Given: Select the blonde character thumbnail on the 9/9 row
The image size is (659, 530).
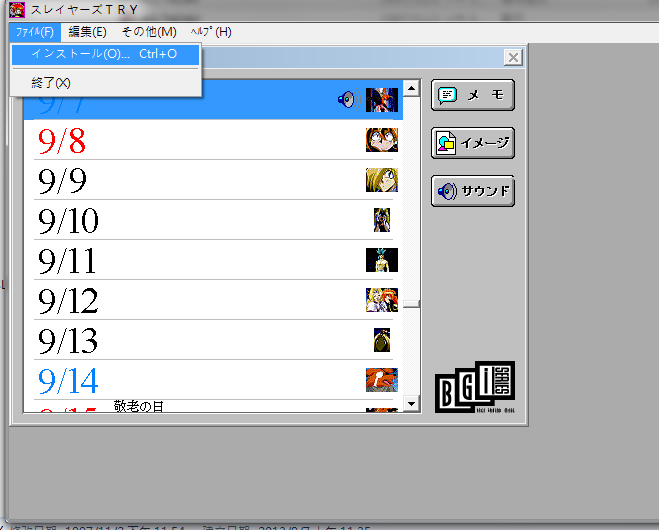Looking at the screenshot, I should 382,179.
